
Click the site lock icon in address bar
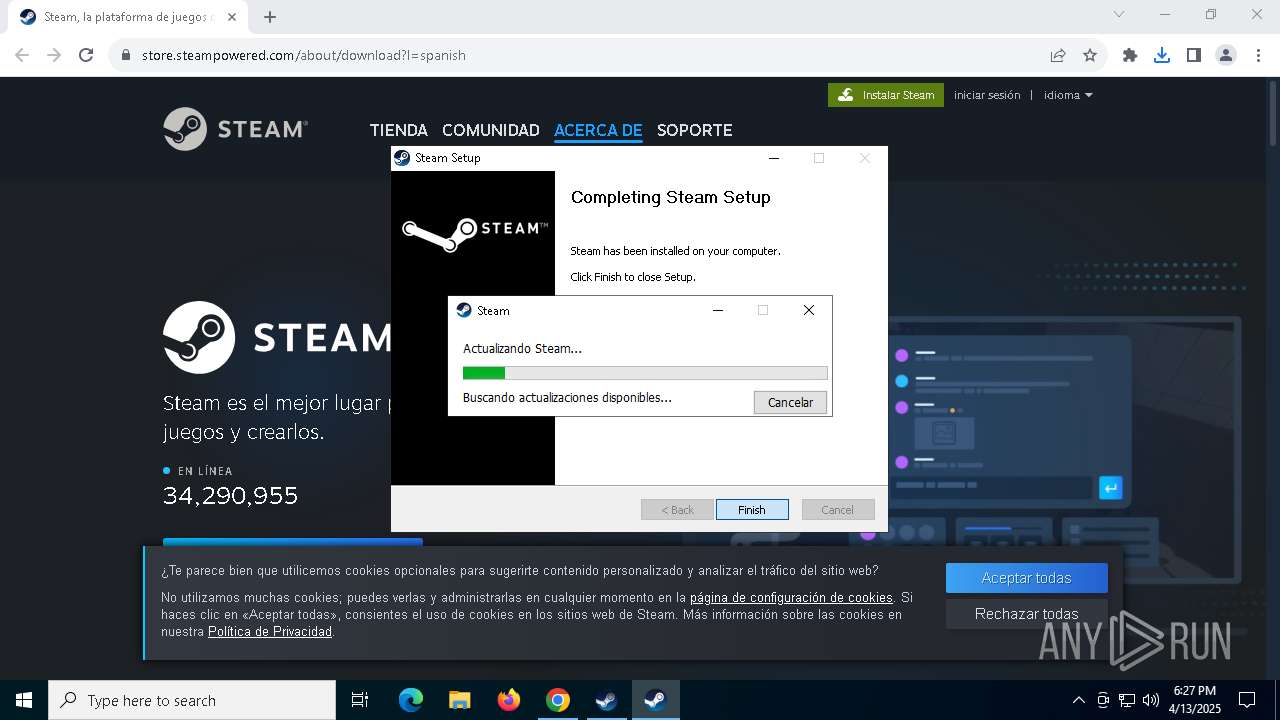point(126,55)
